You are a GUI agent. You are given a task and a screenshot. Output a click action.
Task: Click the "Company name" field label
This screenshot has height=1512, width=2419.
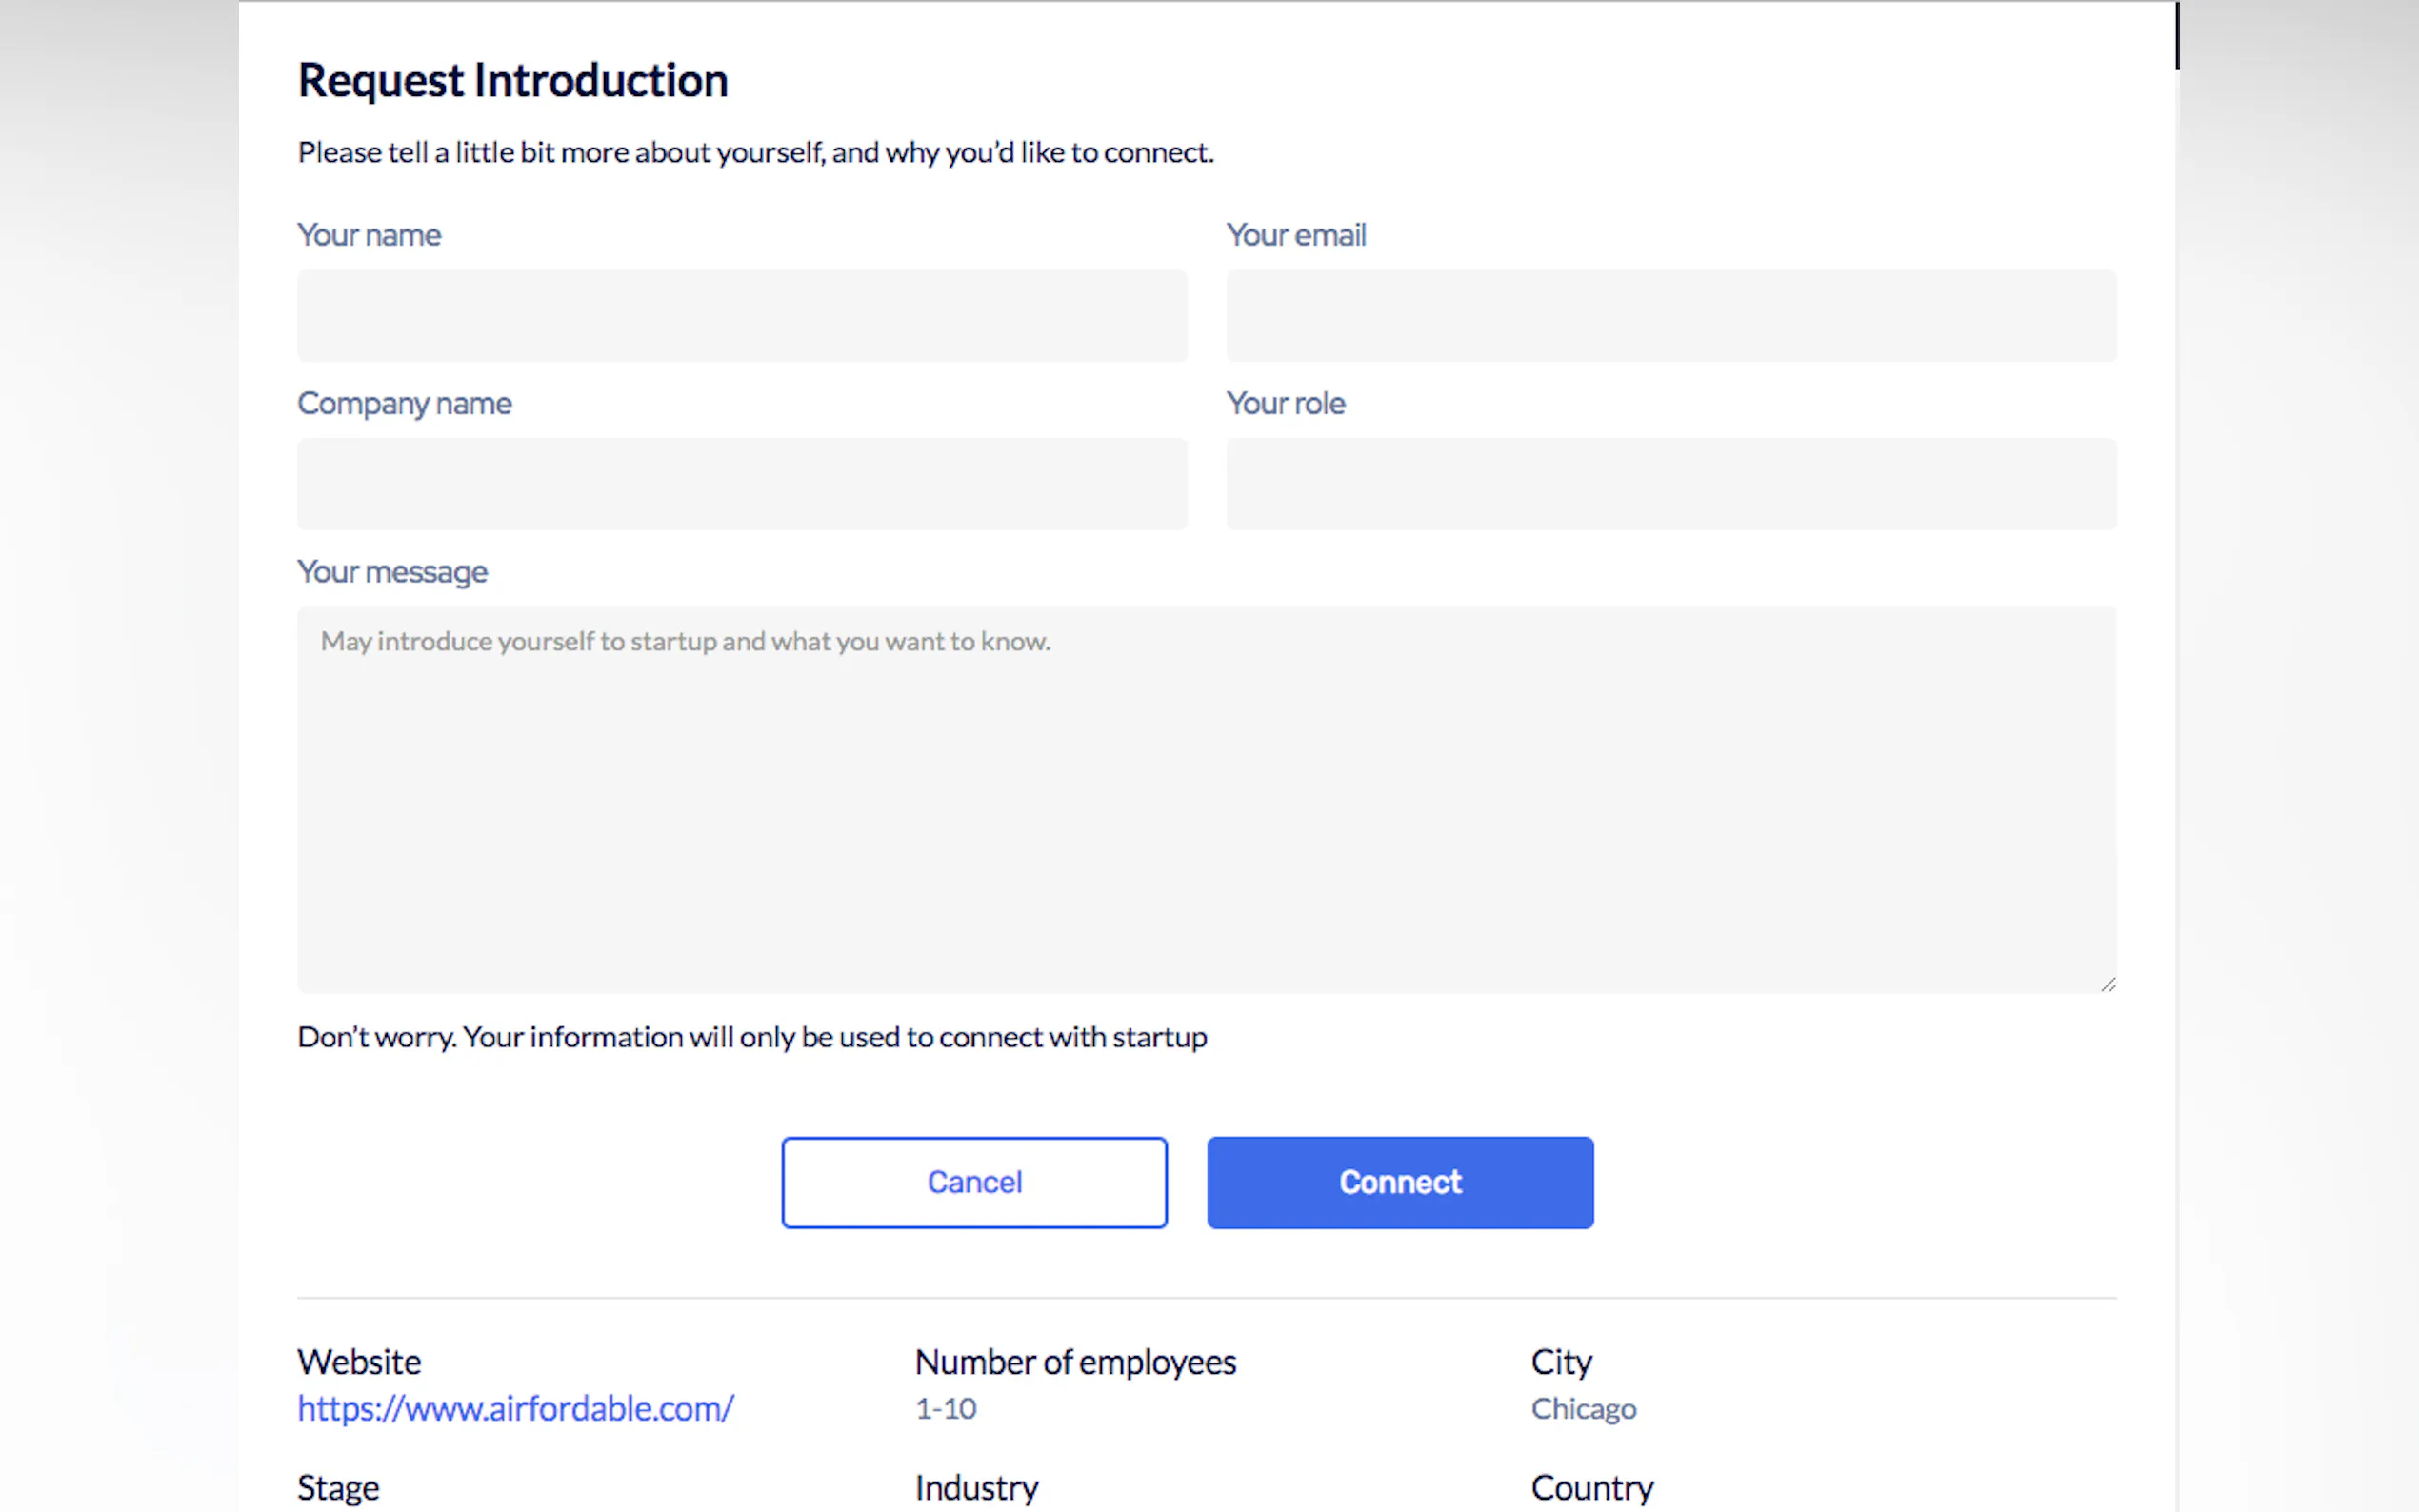point(404,404)
